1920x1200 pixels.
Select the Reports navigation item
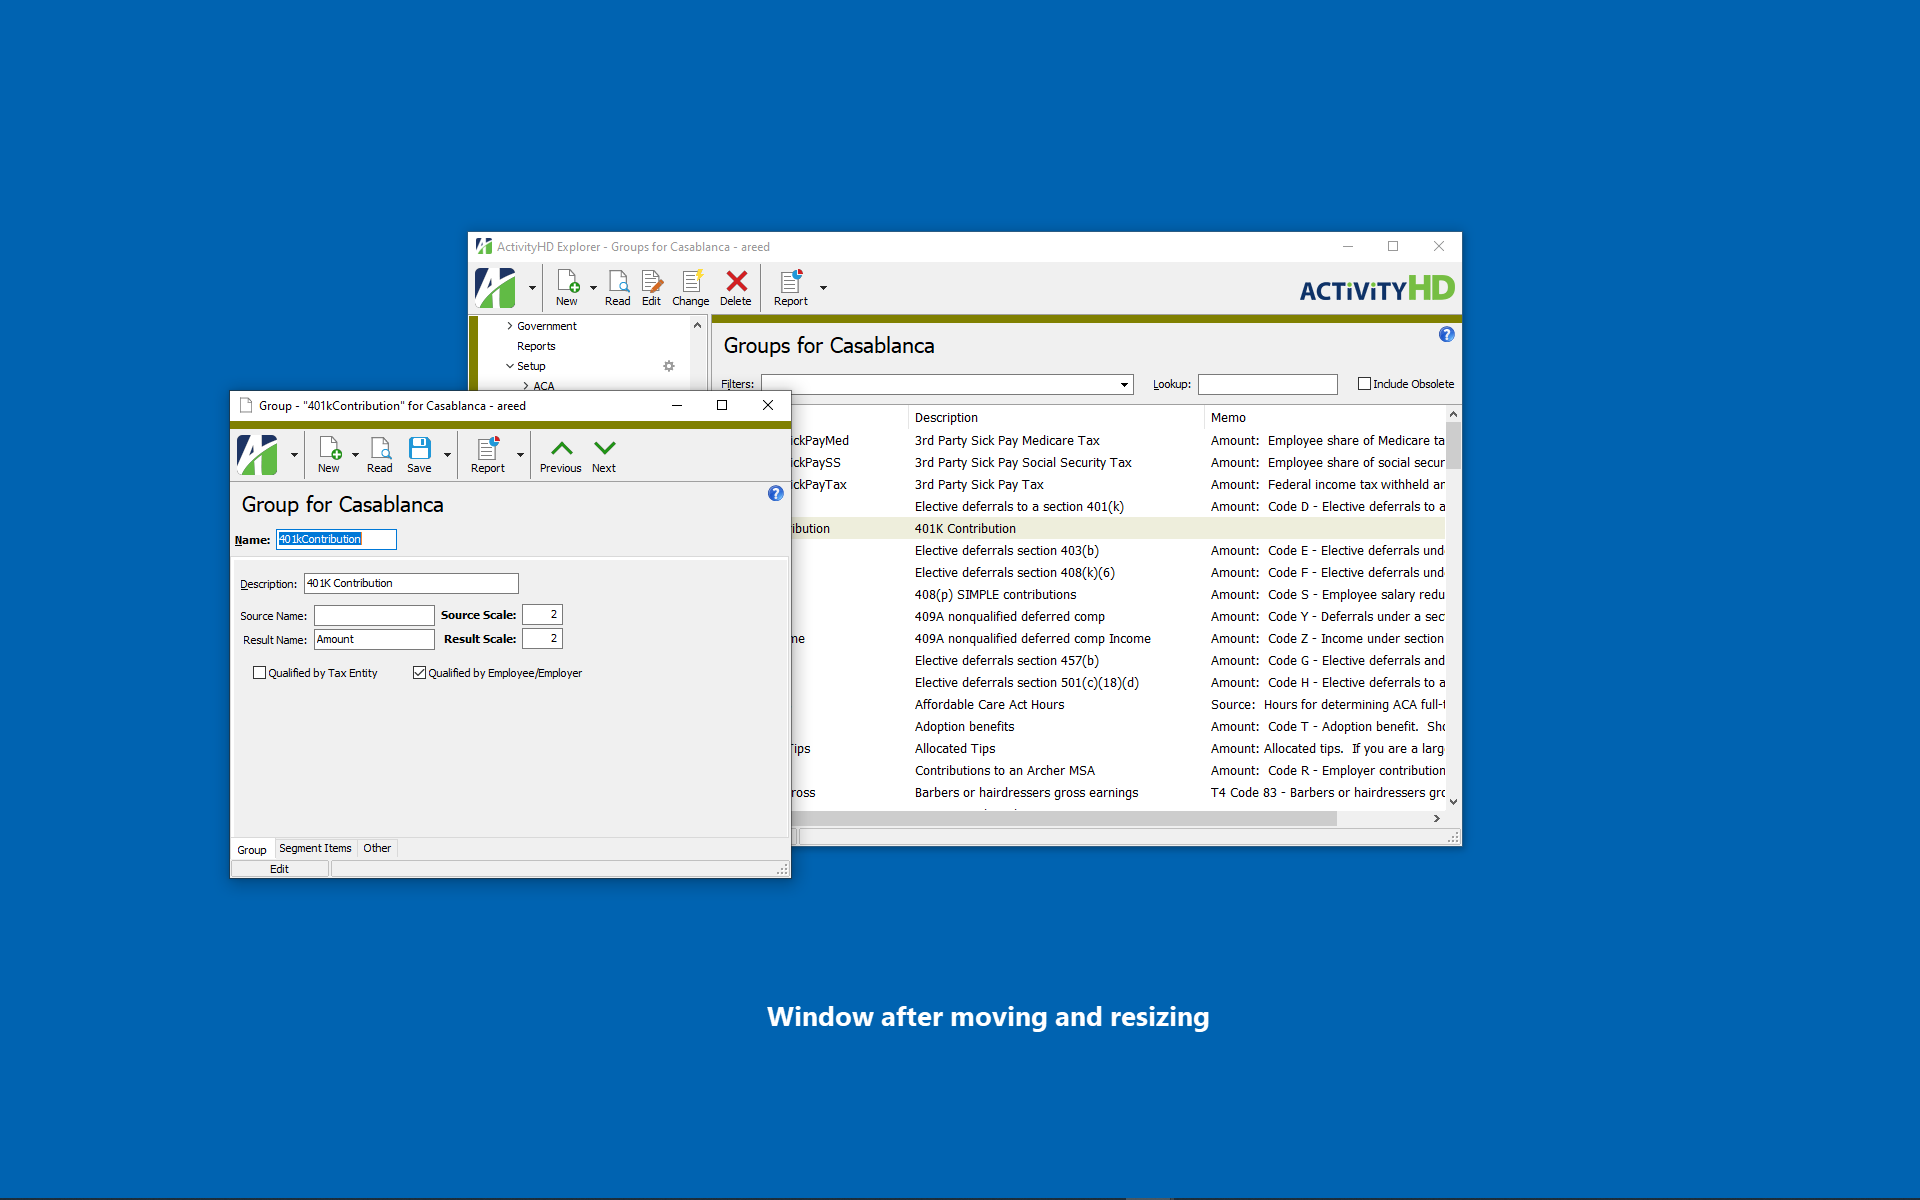pyautogui.click(x=536, y=346)
